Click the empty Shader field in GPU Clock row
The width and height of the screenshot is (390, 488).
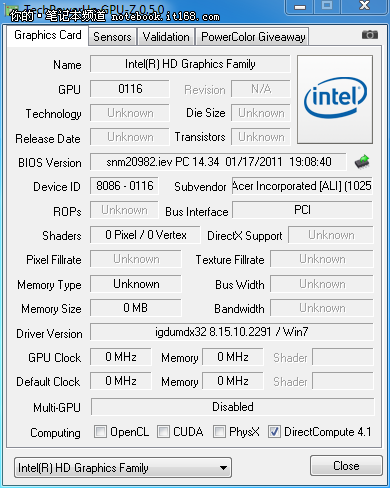[343, 357]
